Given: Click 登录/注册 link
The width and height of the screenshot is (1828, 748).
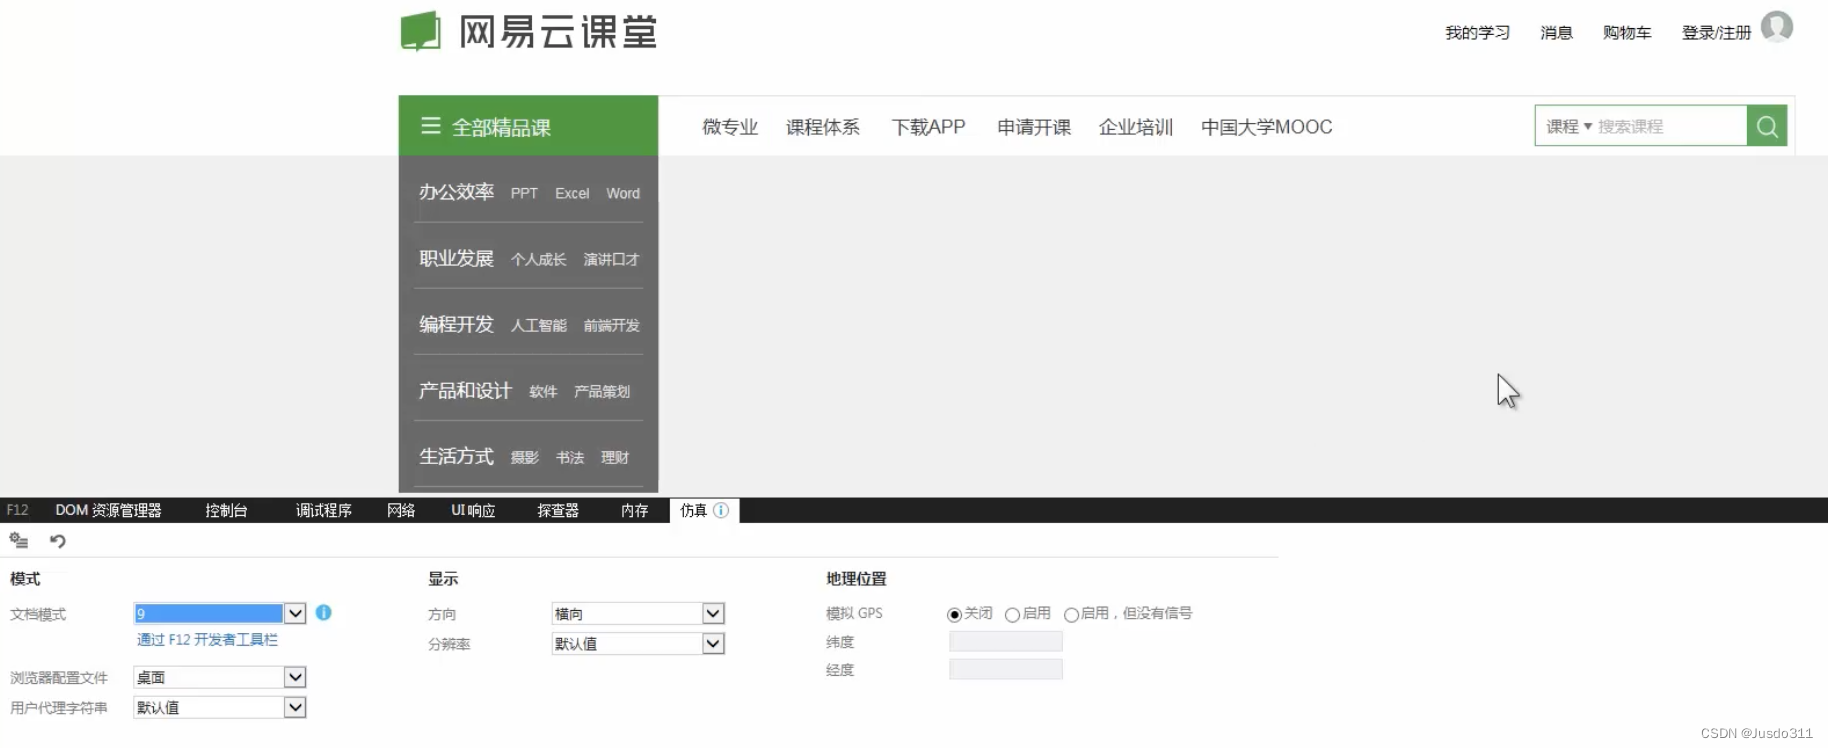Looking at the screenshot, I should (1716, 33).
